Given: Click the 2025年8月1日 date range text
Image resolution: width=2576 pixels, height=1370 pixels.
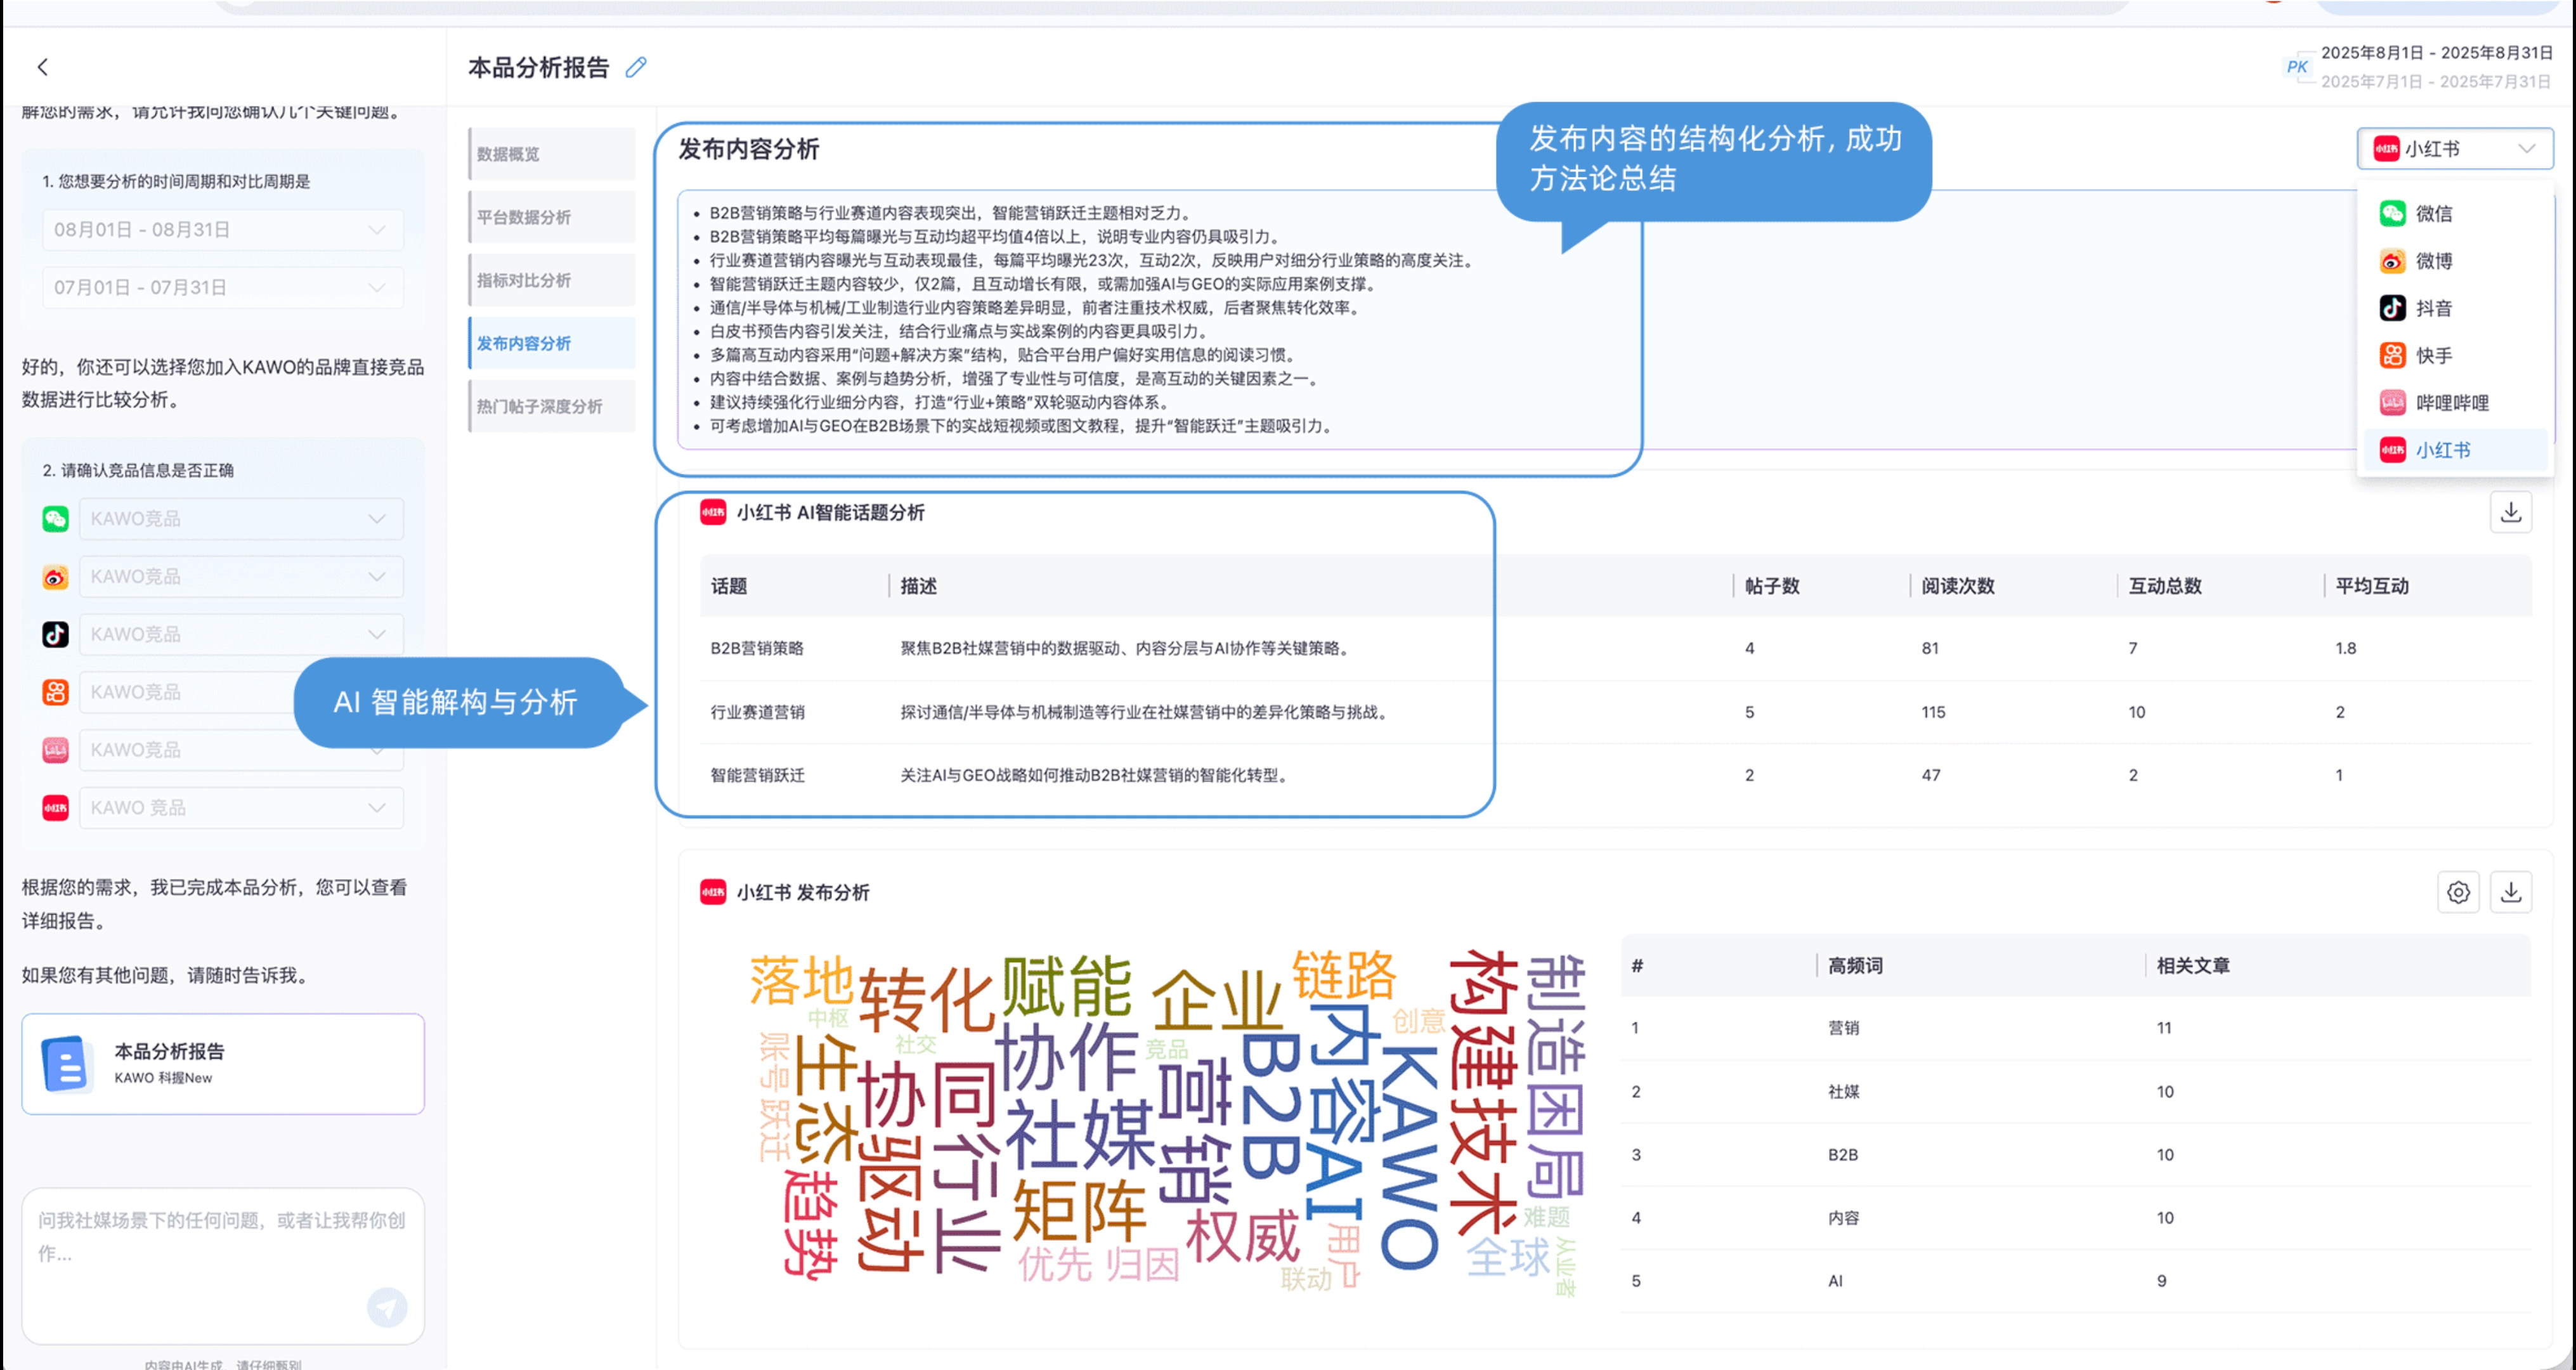Looking at the screenshot, I should click(x=2436, y=53).
